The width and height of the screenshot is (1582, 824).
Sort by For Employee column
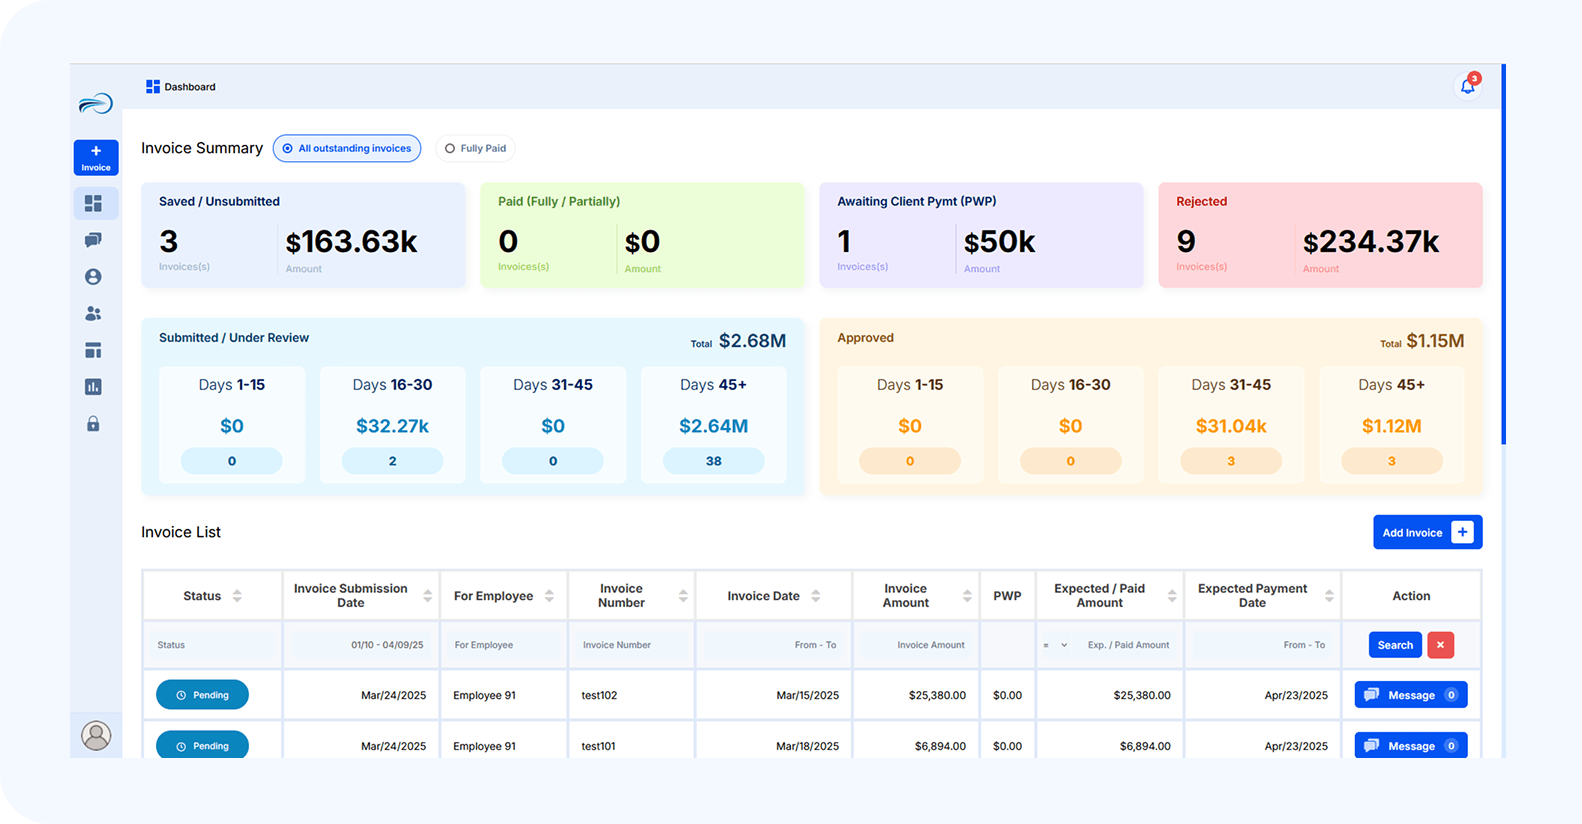click(x=549, y=596)
